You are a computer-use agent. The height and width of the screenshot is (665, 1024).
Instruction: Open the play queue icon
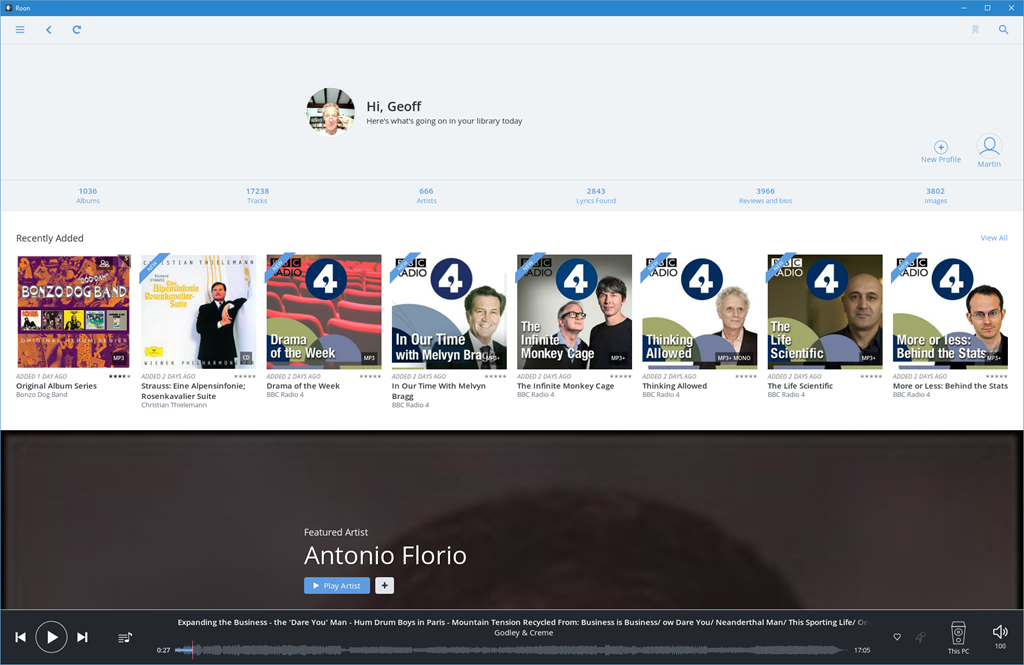pos(125,637)
